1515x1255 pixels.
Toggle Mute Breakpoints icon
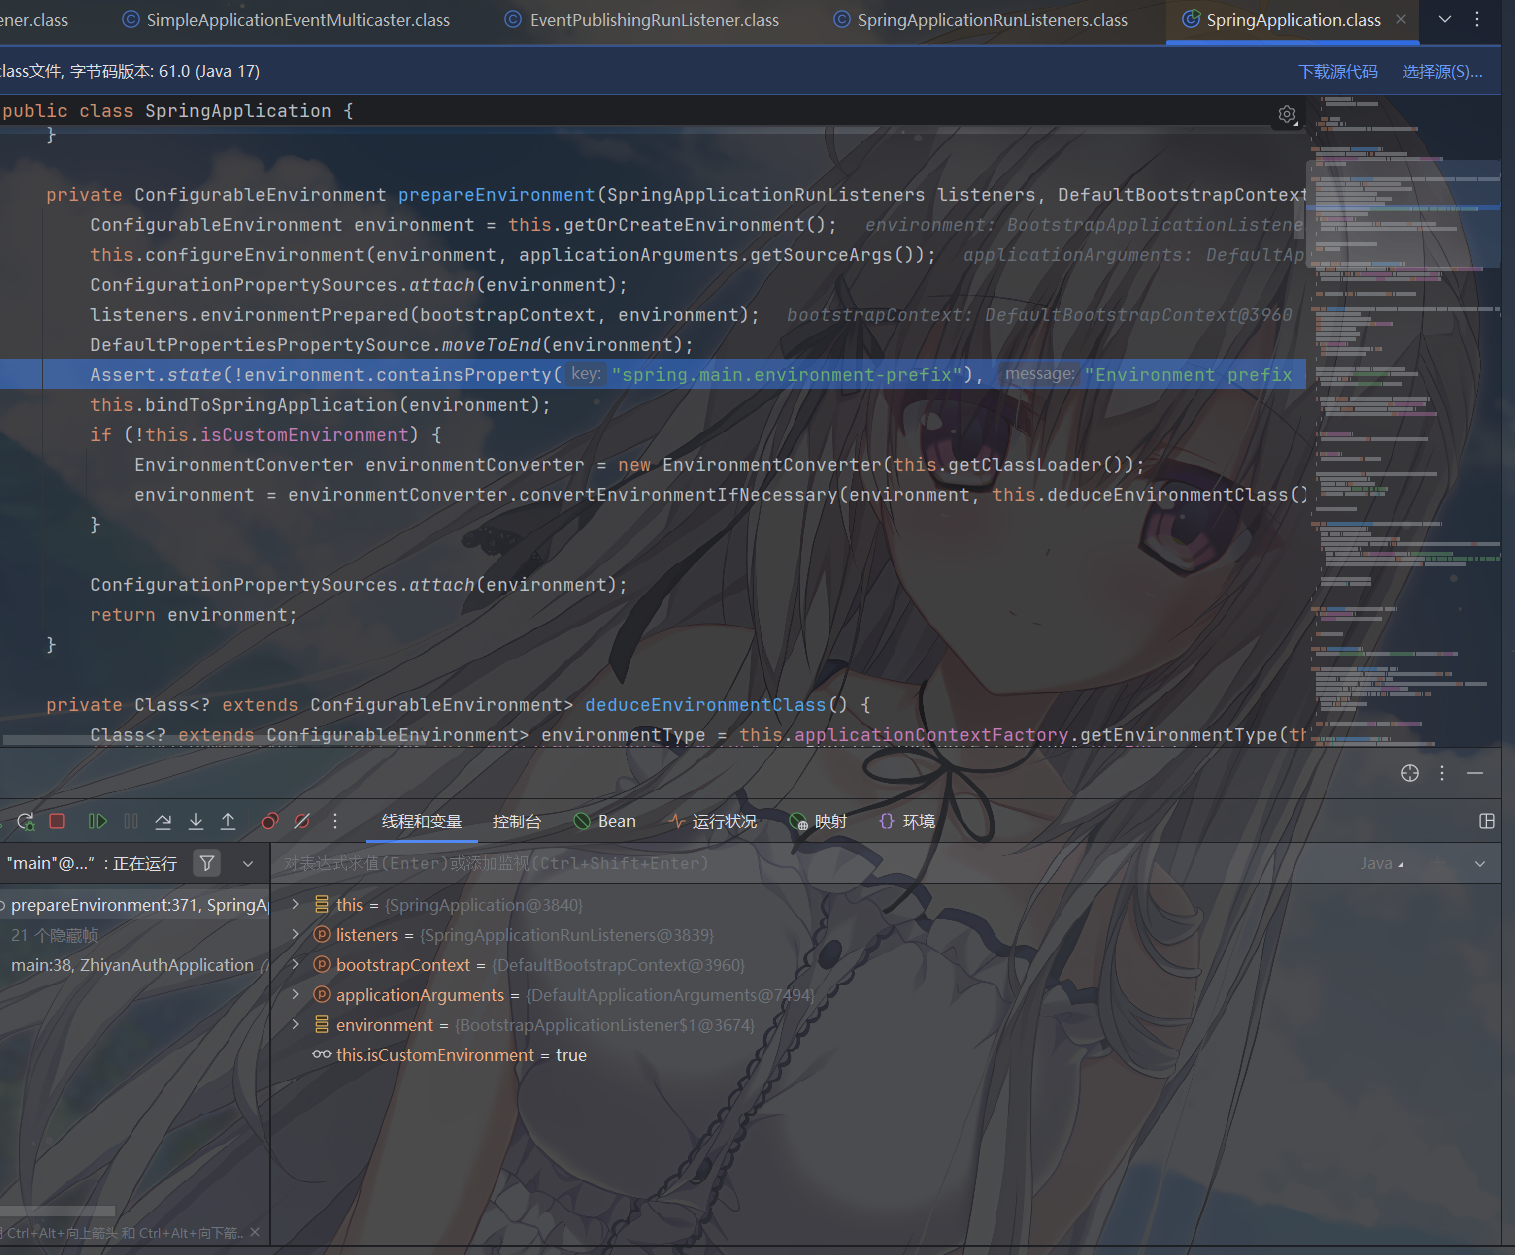tap(302, 821)
